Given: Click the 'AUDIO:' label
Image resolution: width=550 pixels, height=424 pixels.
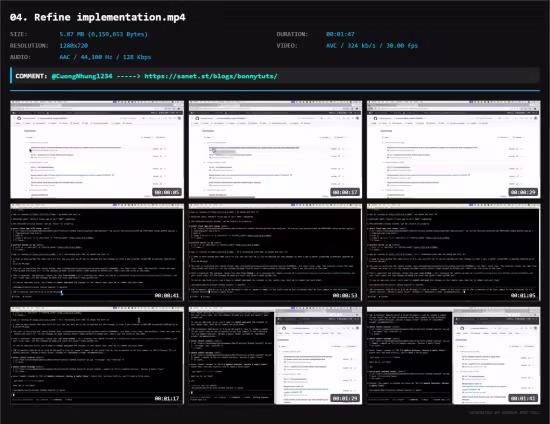Looking at the screenshot, I should [x=20, y=57].
